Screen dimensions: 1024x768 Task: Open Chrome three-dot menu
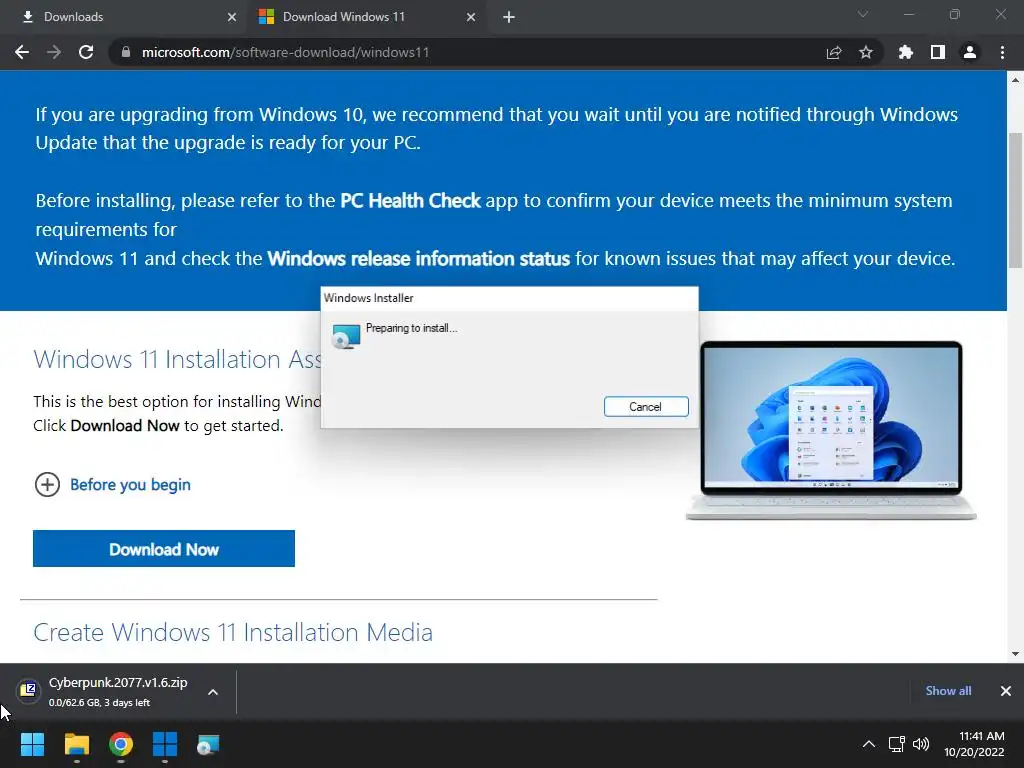click(x=1002, y=52)
